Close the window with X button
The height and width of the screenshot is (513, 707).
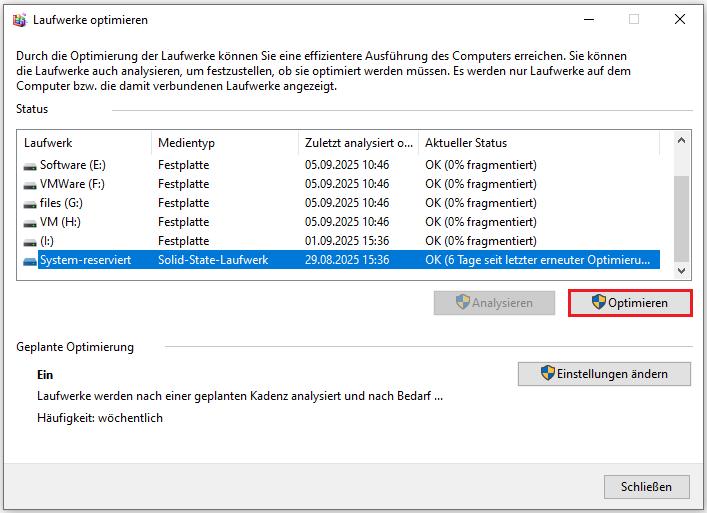pos(680,19)
